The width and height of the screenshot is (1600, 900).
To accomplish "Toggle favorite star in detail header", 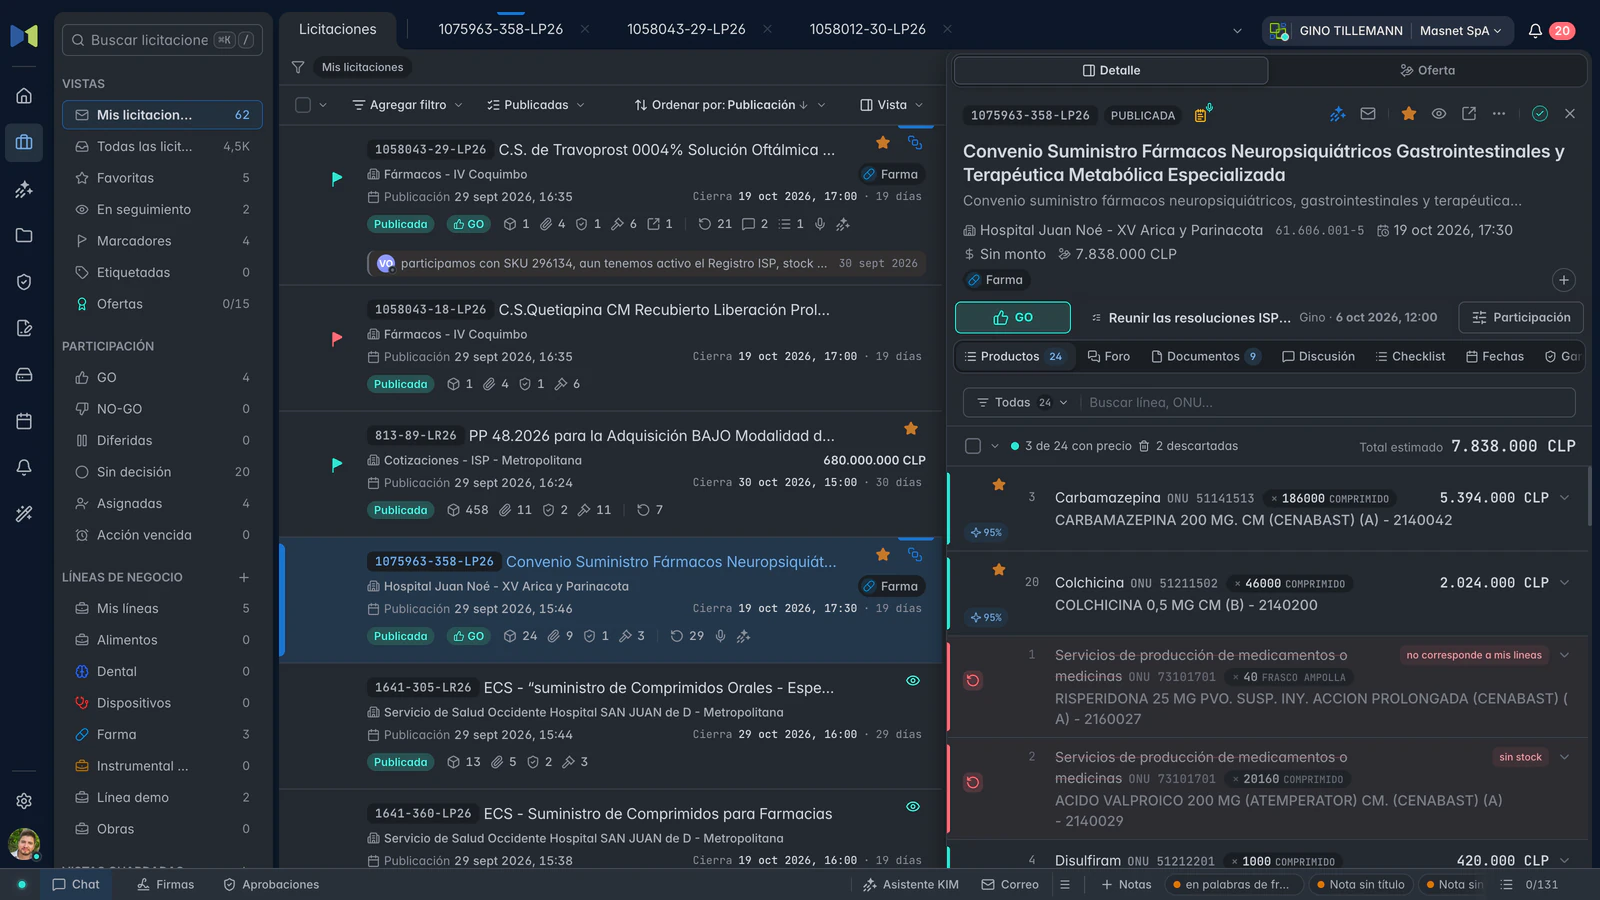I will point(1409,114).
